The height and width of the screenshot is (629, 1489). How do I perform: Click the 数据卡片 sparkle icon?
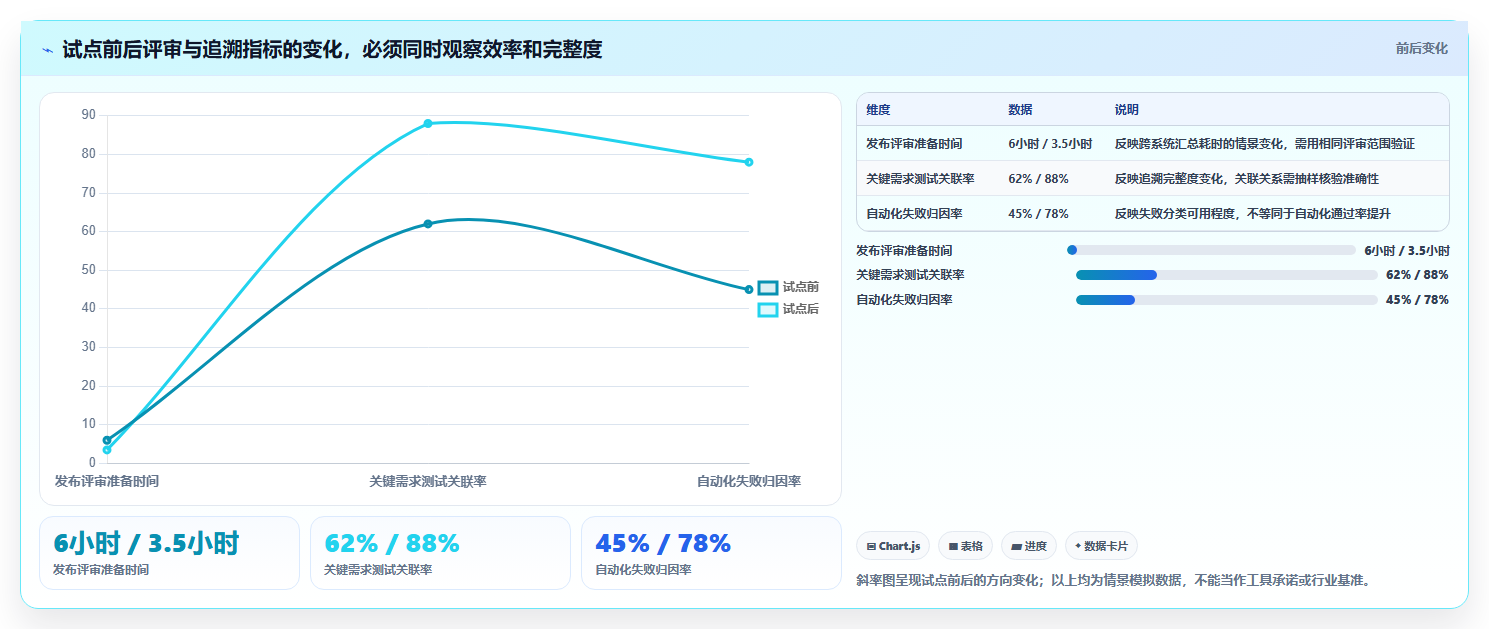tap(1078, 547)
